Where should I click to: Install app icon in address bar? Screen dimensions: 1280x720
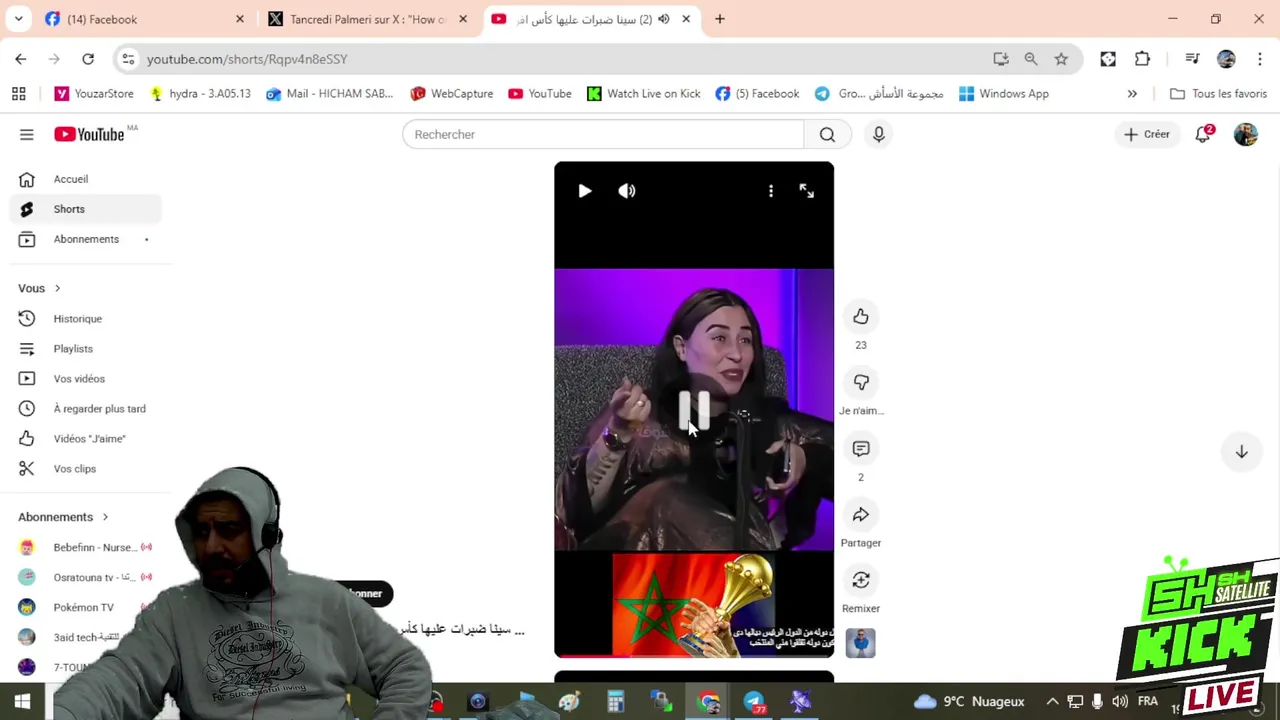(x=1001, y=59)
